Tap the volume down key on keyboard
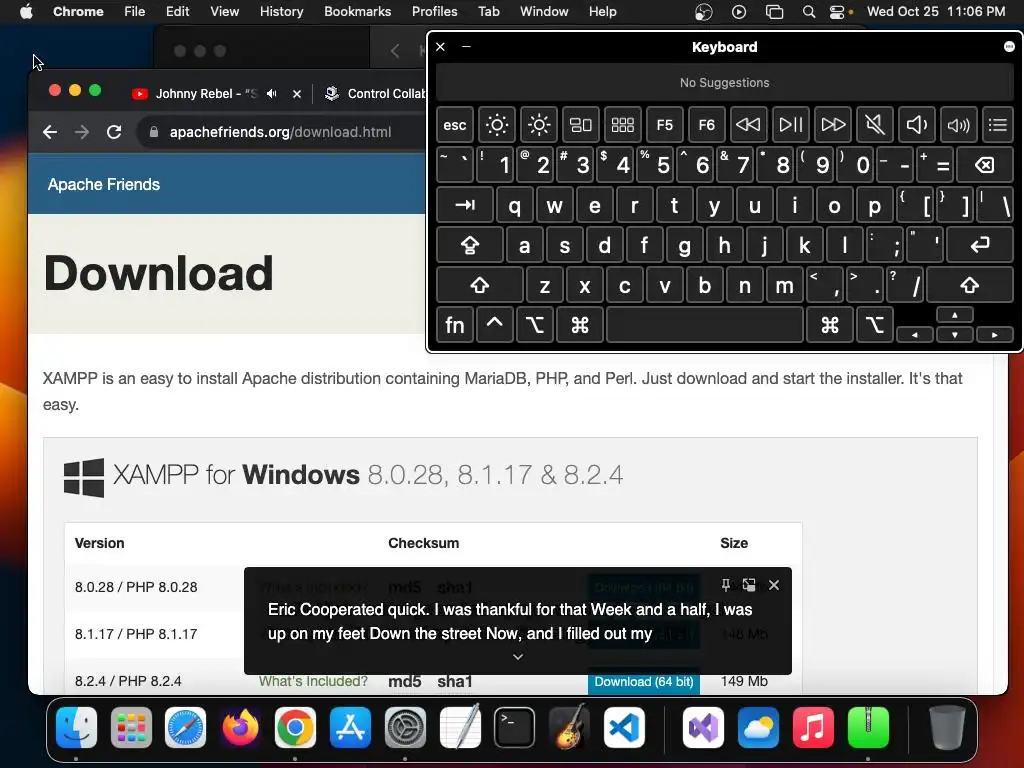Image resolution: width=1024 pixels, height=768 pixels. click(916, 125)
